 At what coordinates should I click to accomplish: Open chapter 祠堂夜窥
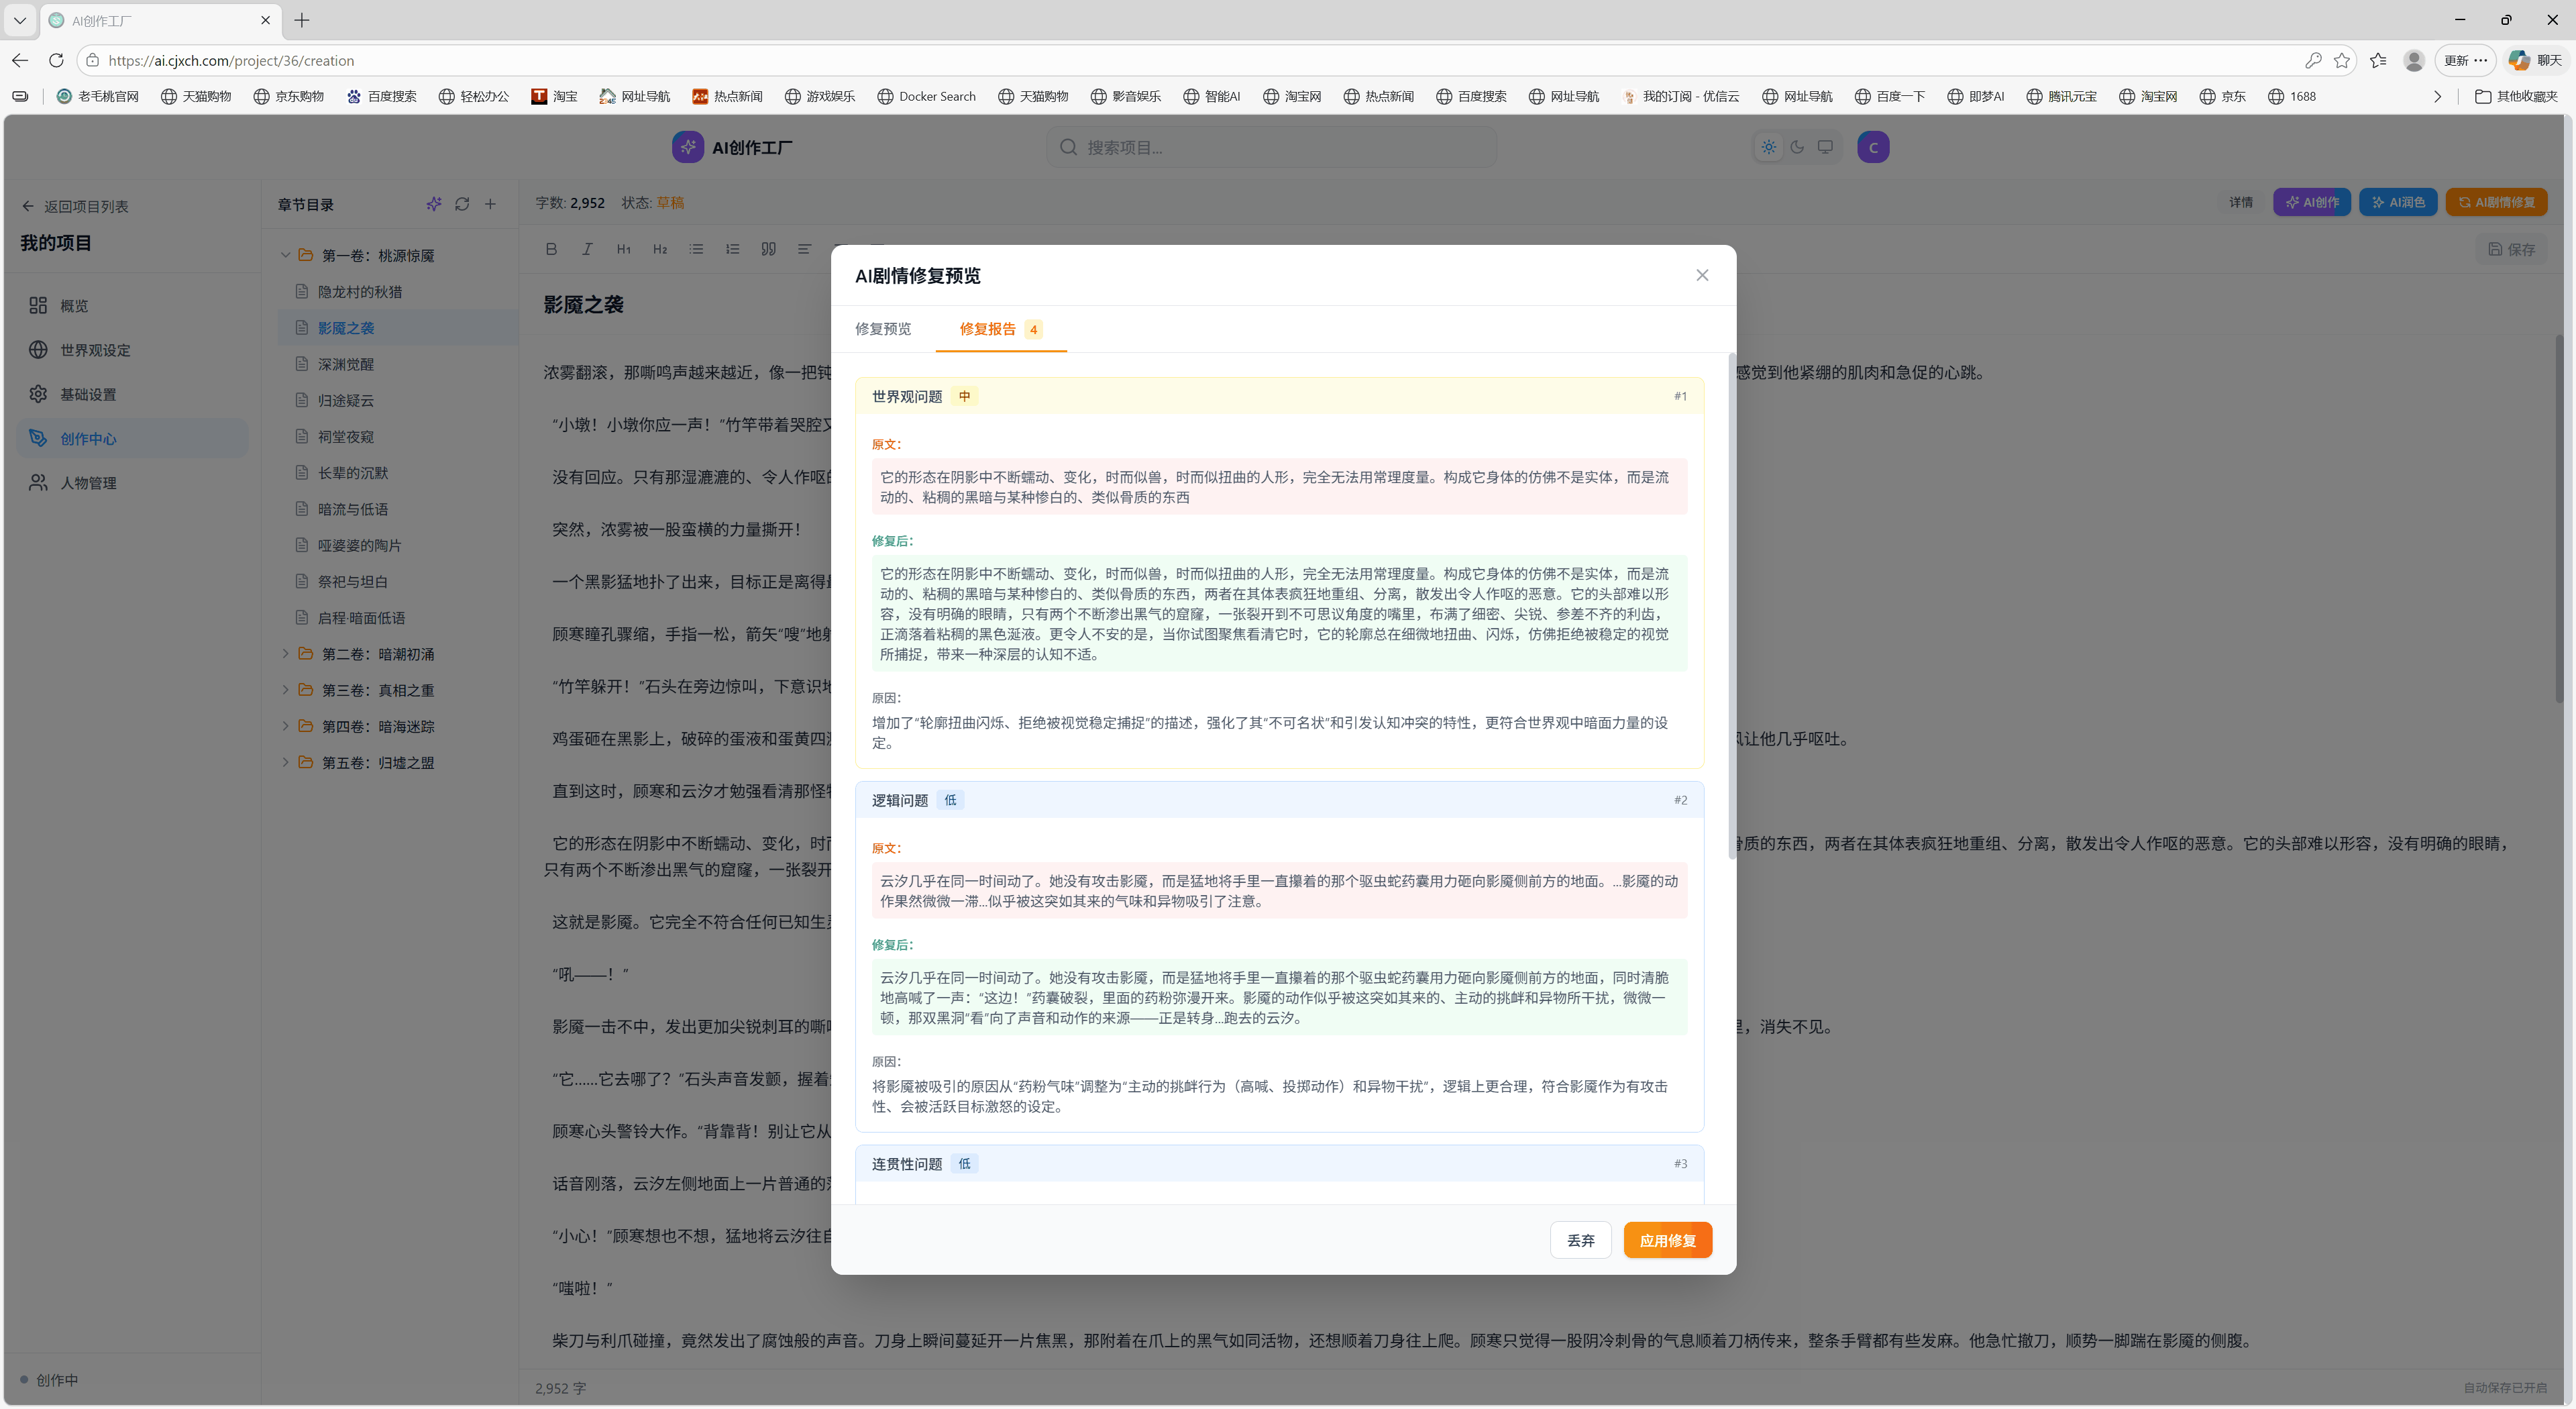398,436
